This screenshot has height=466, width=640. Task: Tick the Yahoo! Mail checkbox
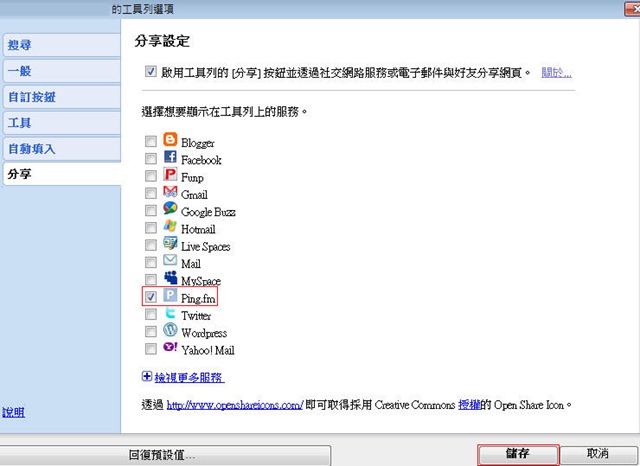click(x=151, y=349)
